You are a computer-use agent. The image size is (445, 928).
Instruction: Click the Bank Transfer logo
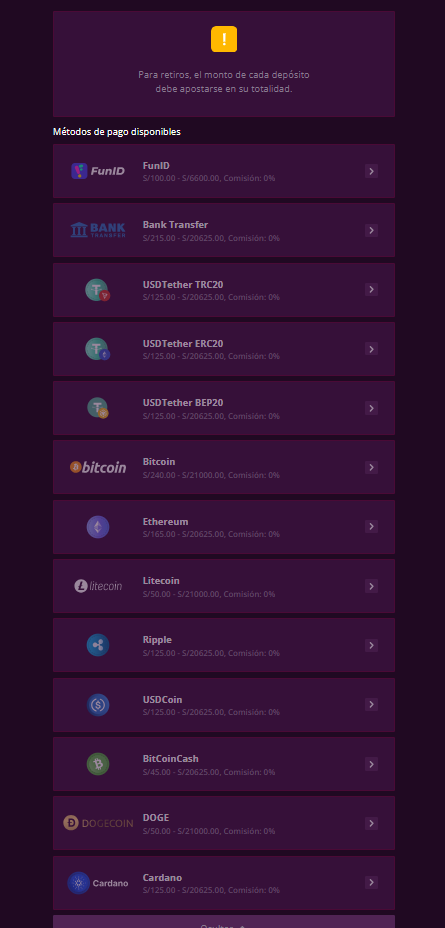[98, 230]
